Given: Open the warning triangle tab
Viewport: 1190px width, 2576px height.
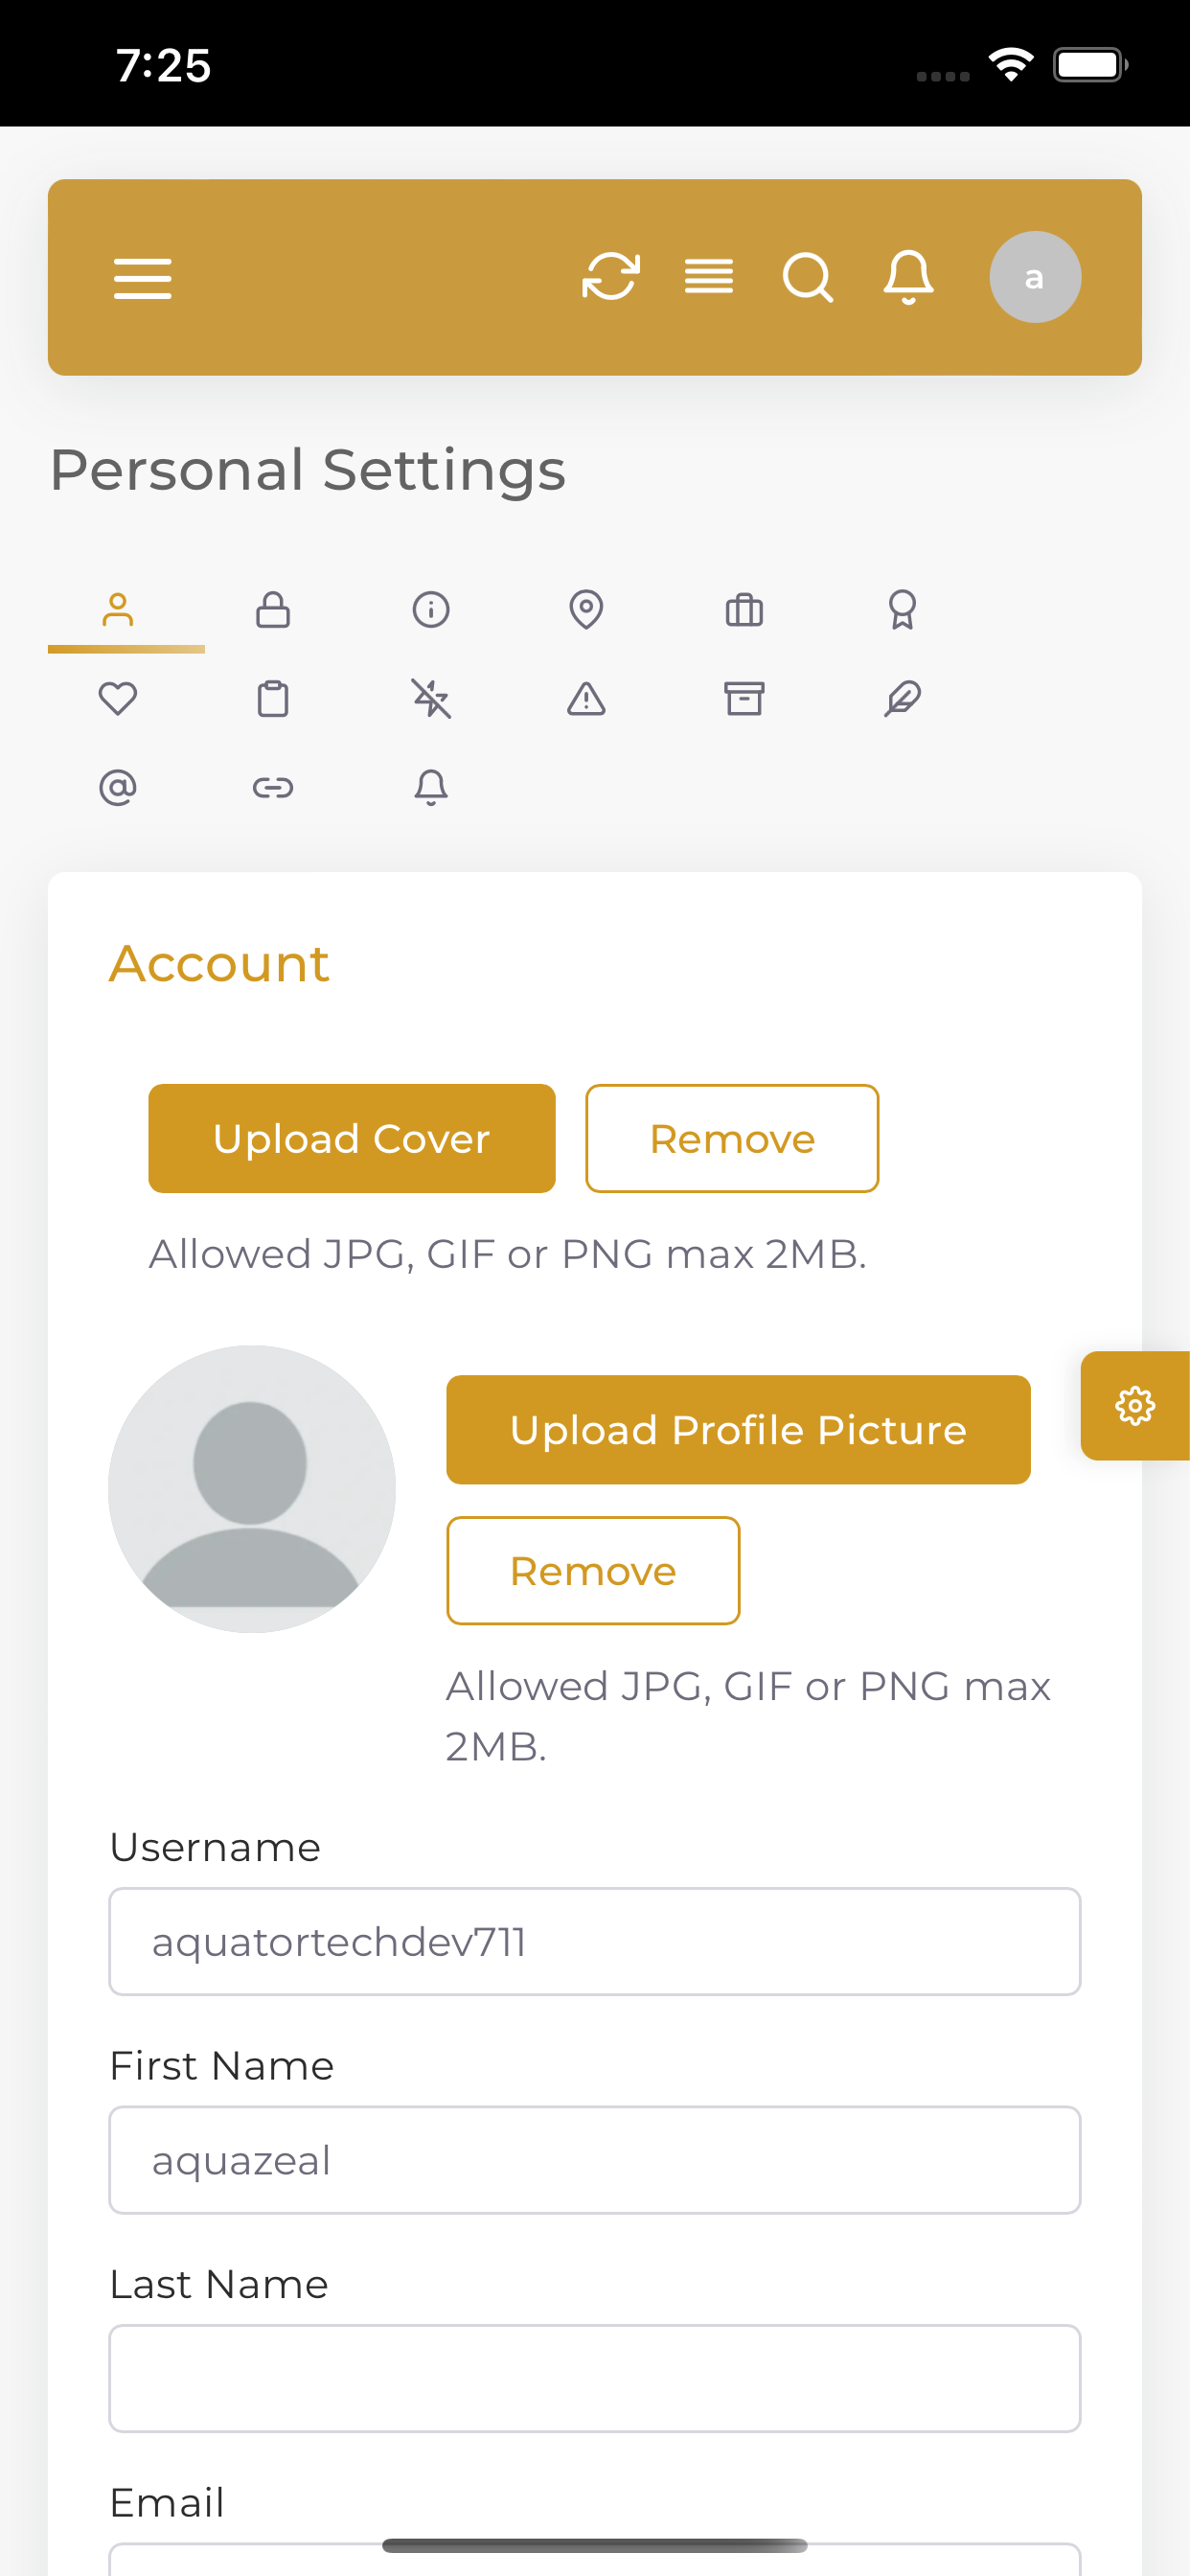Looking at the screenshot, I should 586,698.
